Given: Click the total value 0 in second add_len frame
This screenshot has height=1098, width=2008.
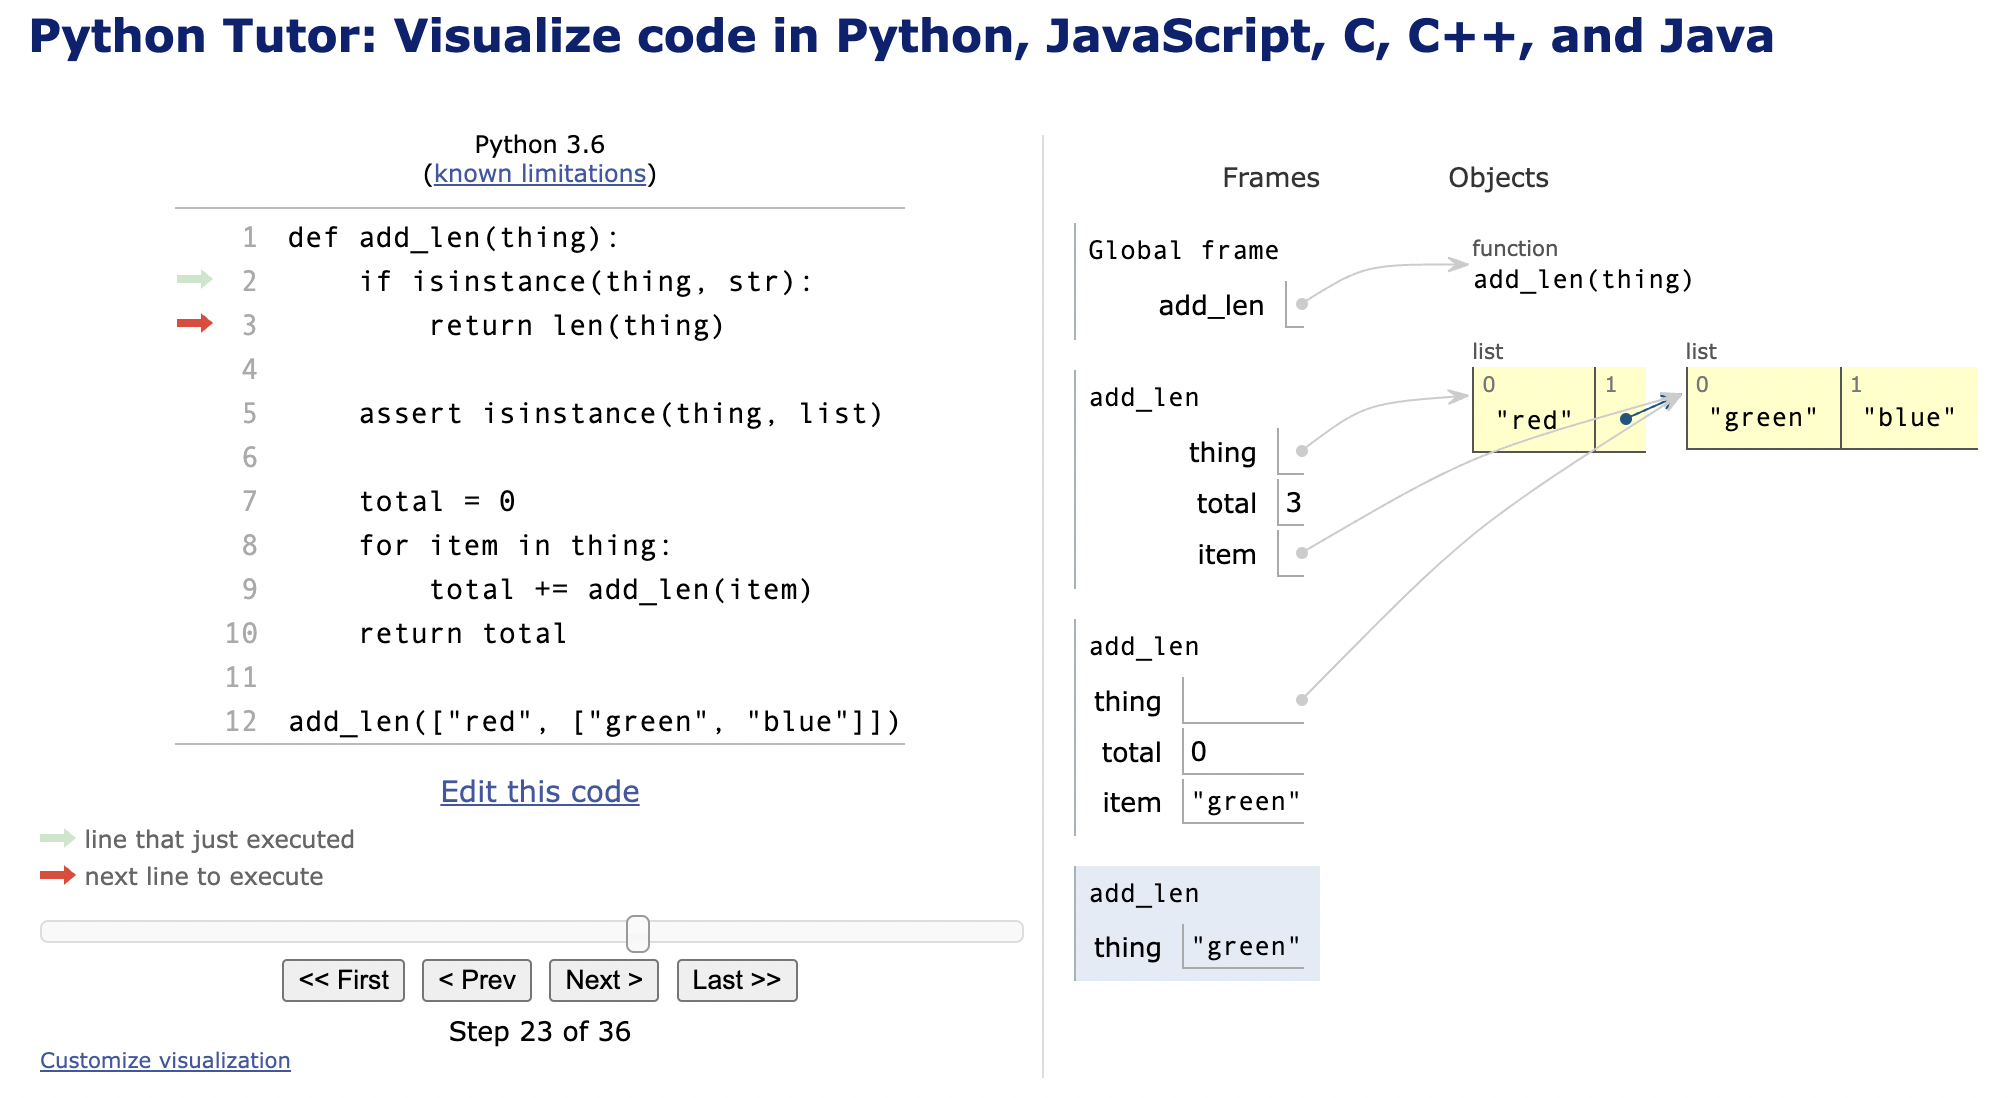Looking at the screenshot, I should pos(1198,752).
